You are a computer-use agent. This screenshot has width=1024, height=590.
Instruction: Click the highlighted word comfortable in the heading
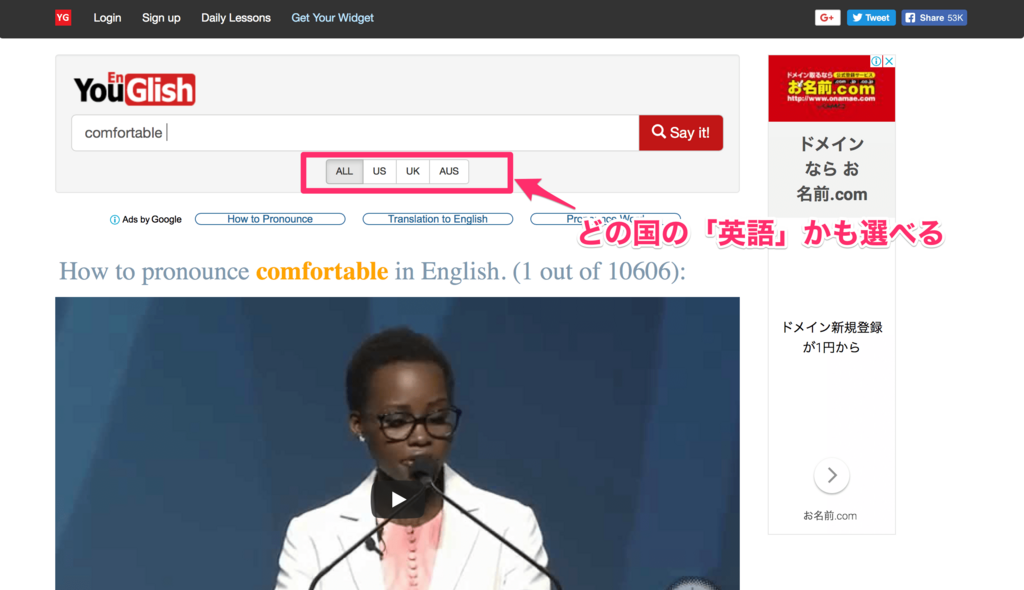pos(322,271)
